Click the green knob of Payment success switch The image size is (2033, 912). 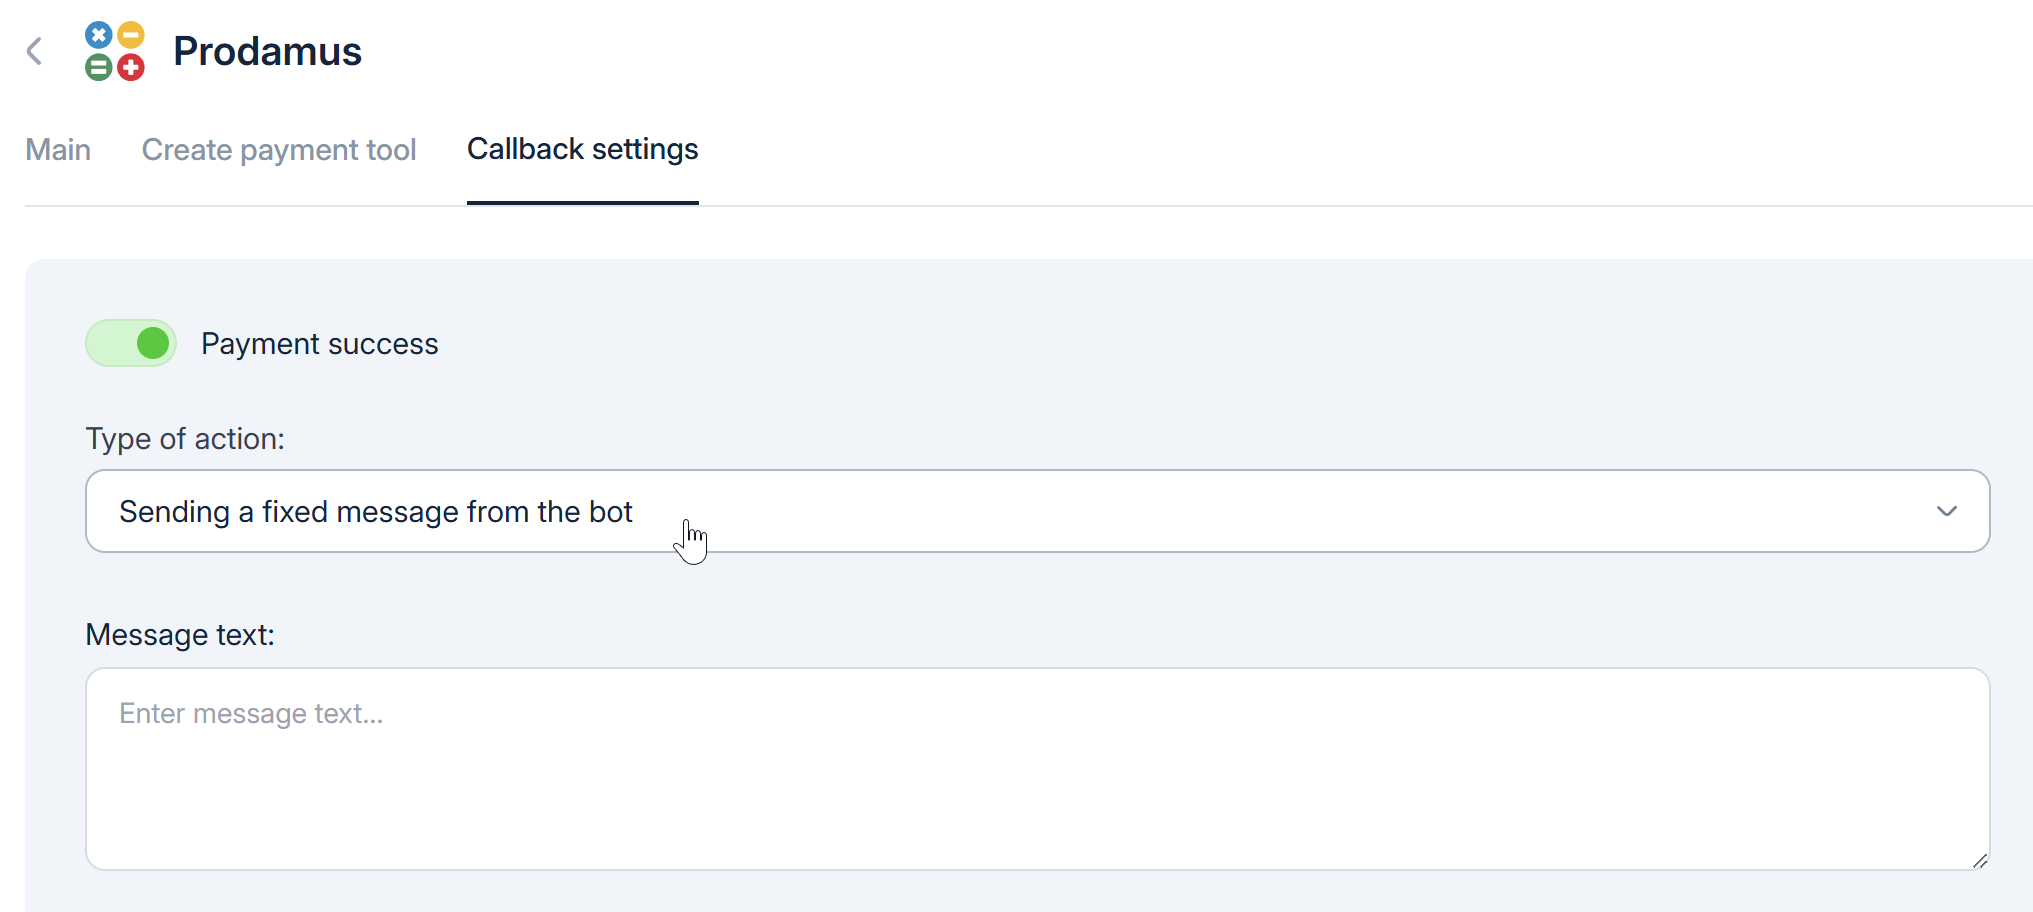pos(153,343)
